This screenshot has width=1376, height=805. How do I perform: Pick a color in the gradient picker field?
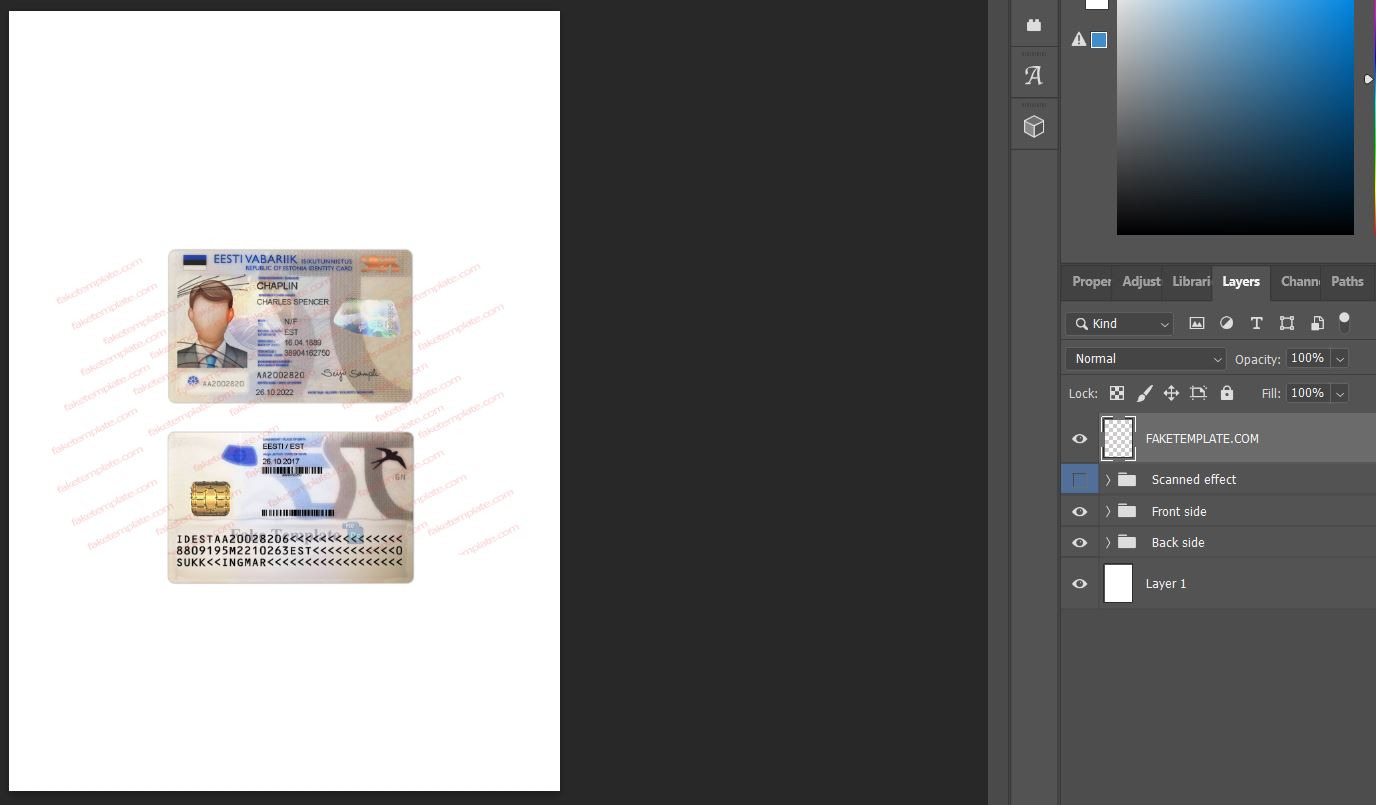[1235, 115]
